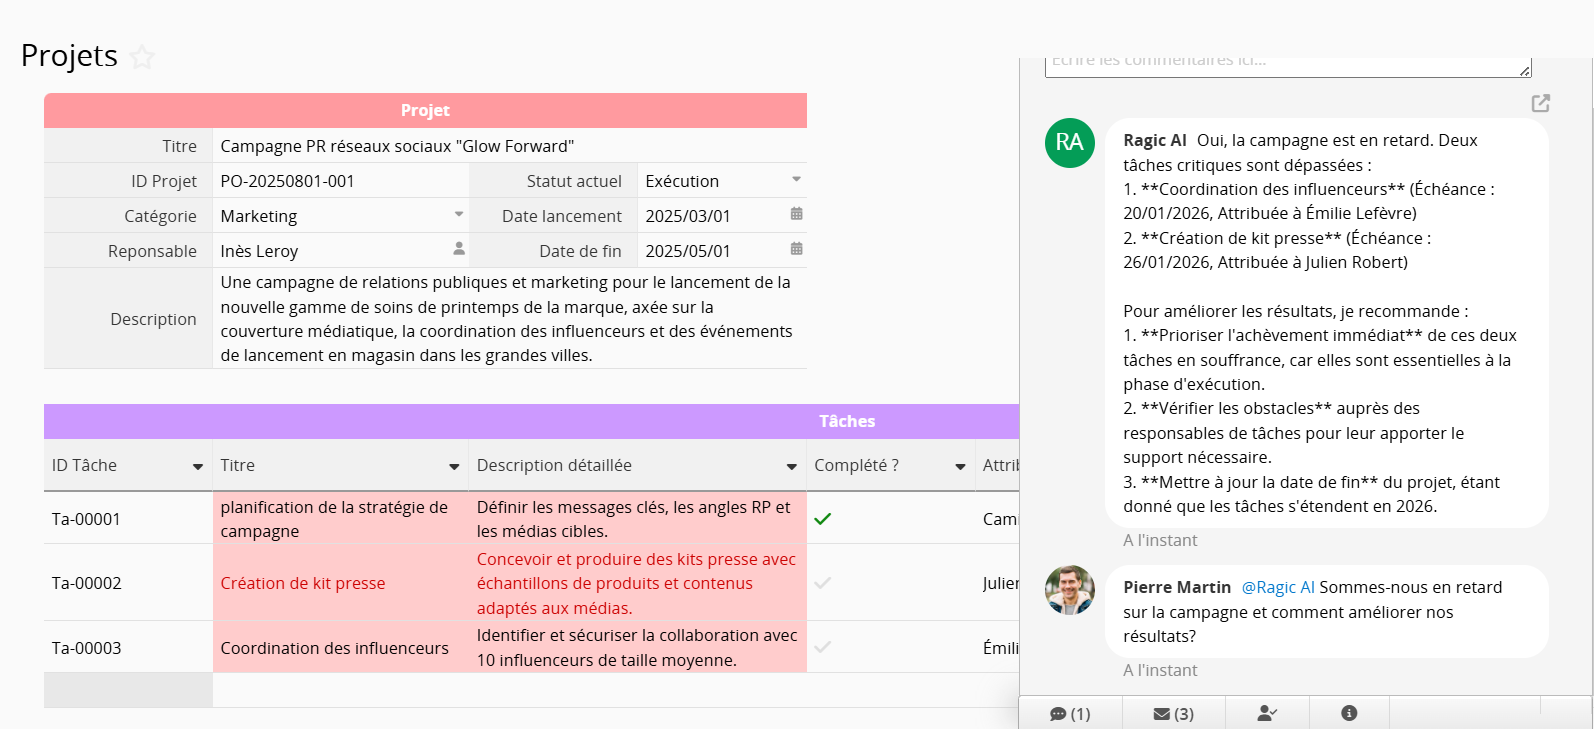Click the comment text input box
Viewport: 1594px width, 729px height.
click(1286, 65)
